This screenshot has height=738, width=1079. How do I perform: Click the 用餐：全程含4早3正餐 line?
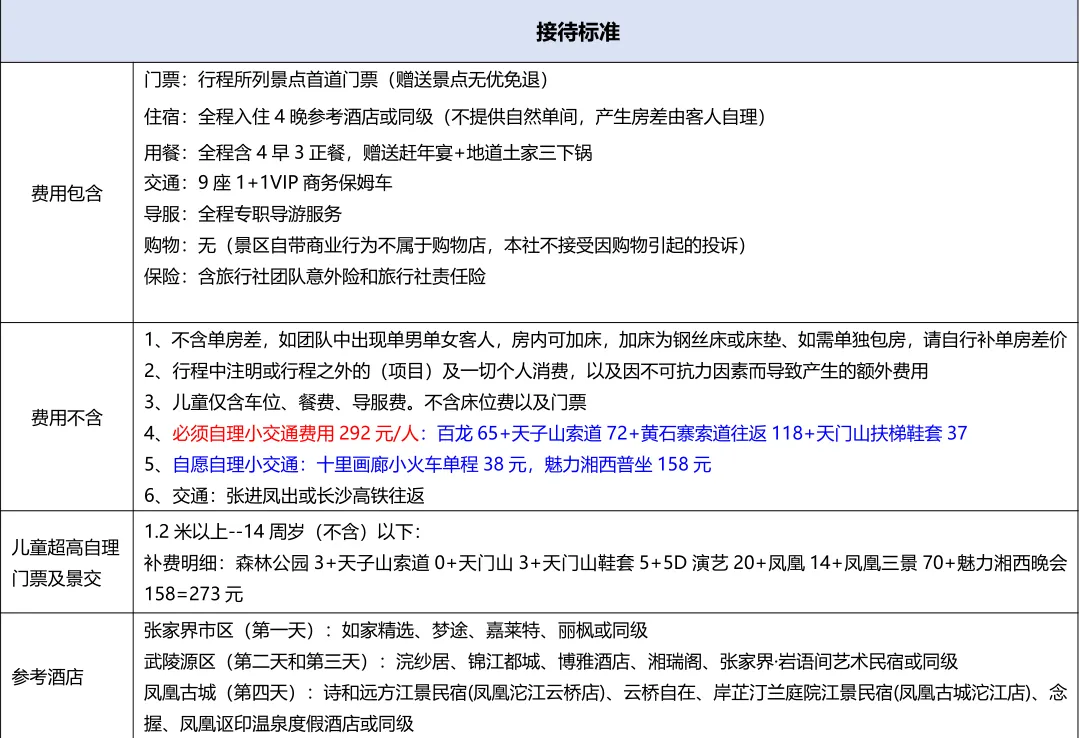pyautogui.click(x=368, y=152)
